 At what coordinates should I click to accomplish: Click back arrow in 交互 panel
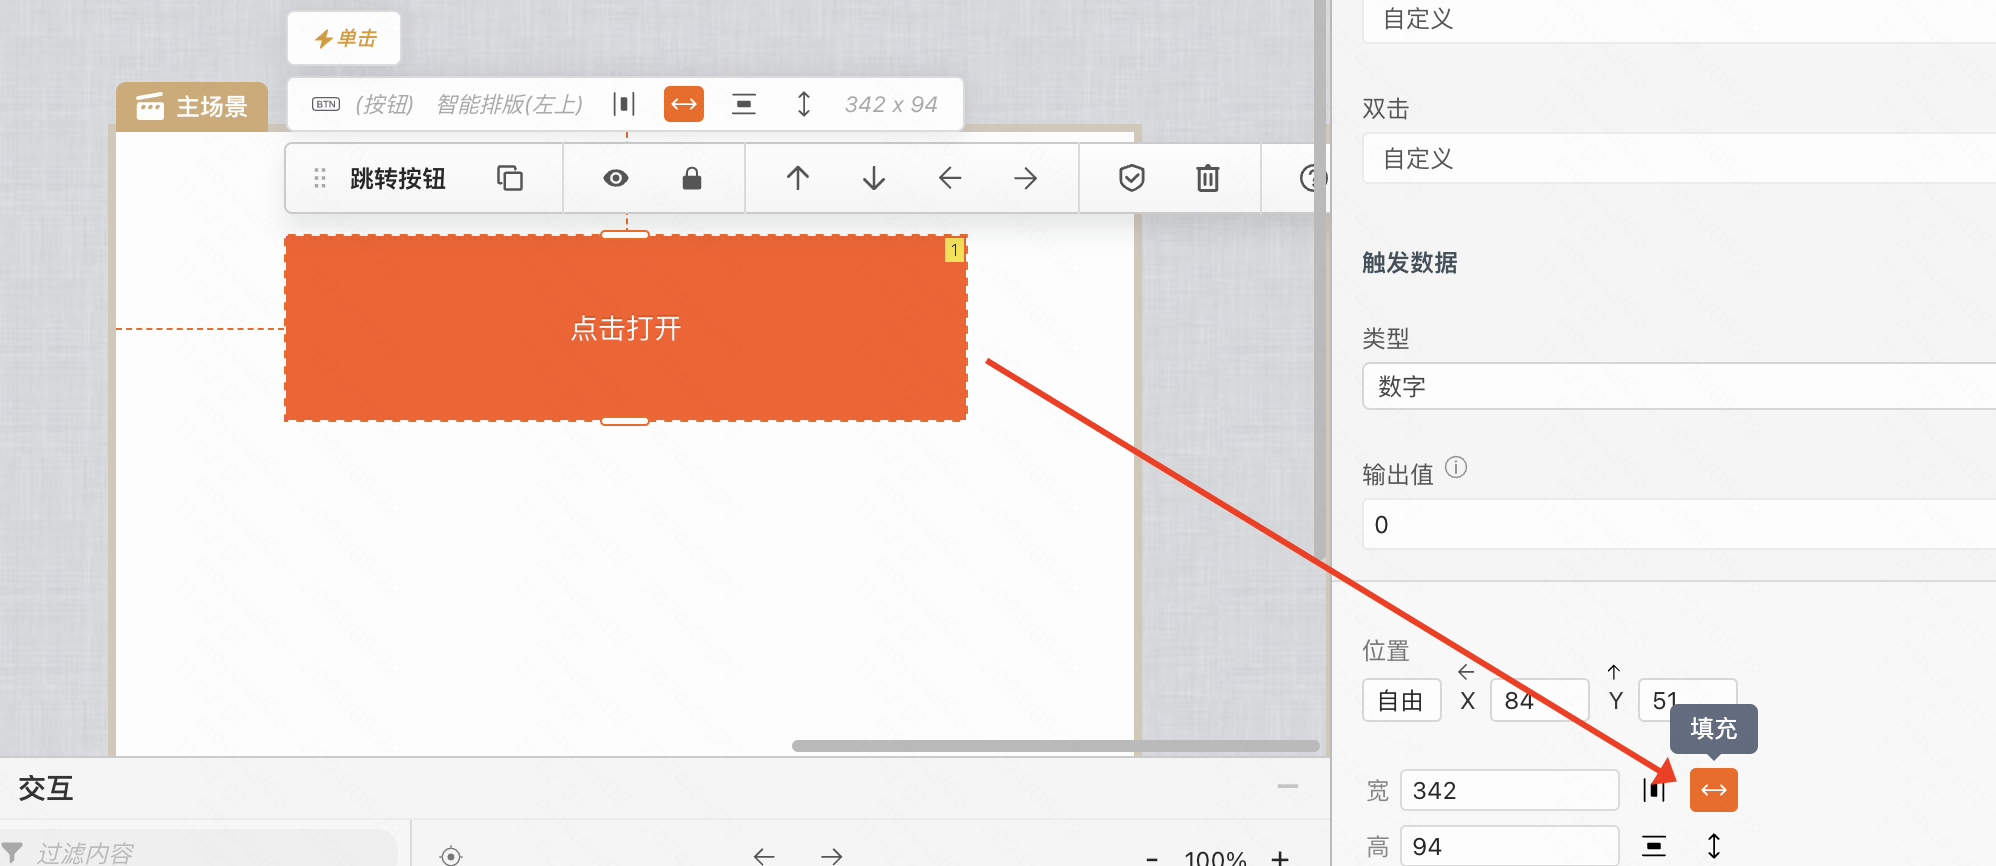pyautogui.click(x=764, y=856)
